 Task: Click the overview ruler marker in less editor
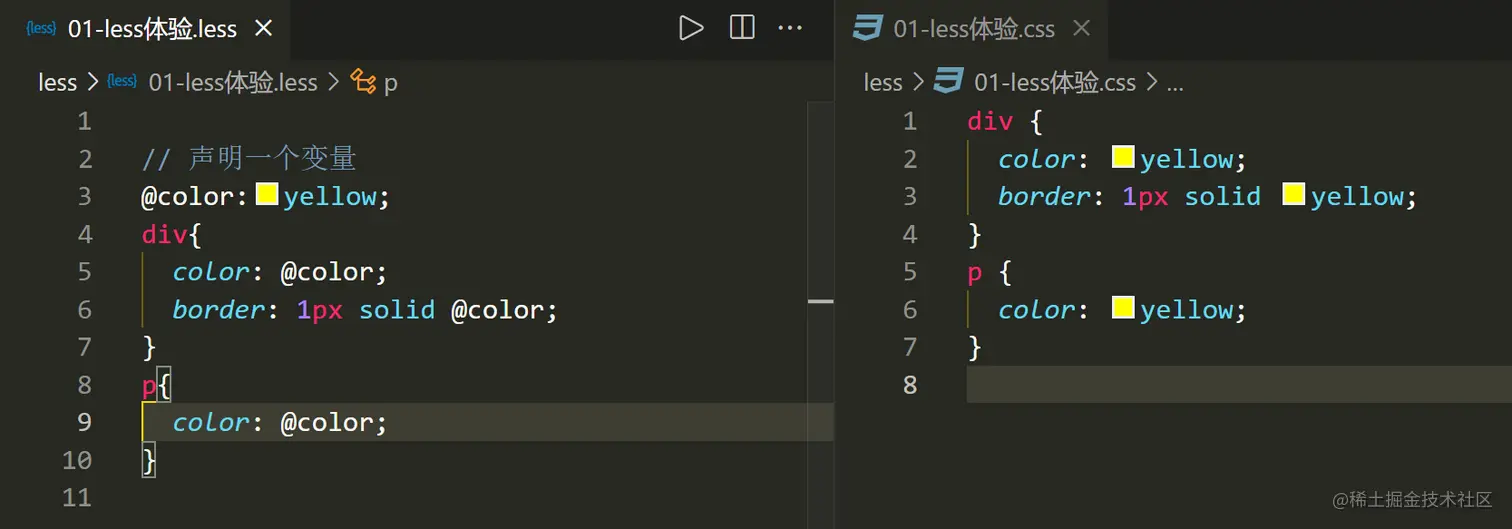[x=820, y=300]
